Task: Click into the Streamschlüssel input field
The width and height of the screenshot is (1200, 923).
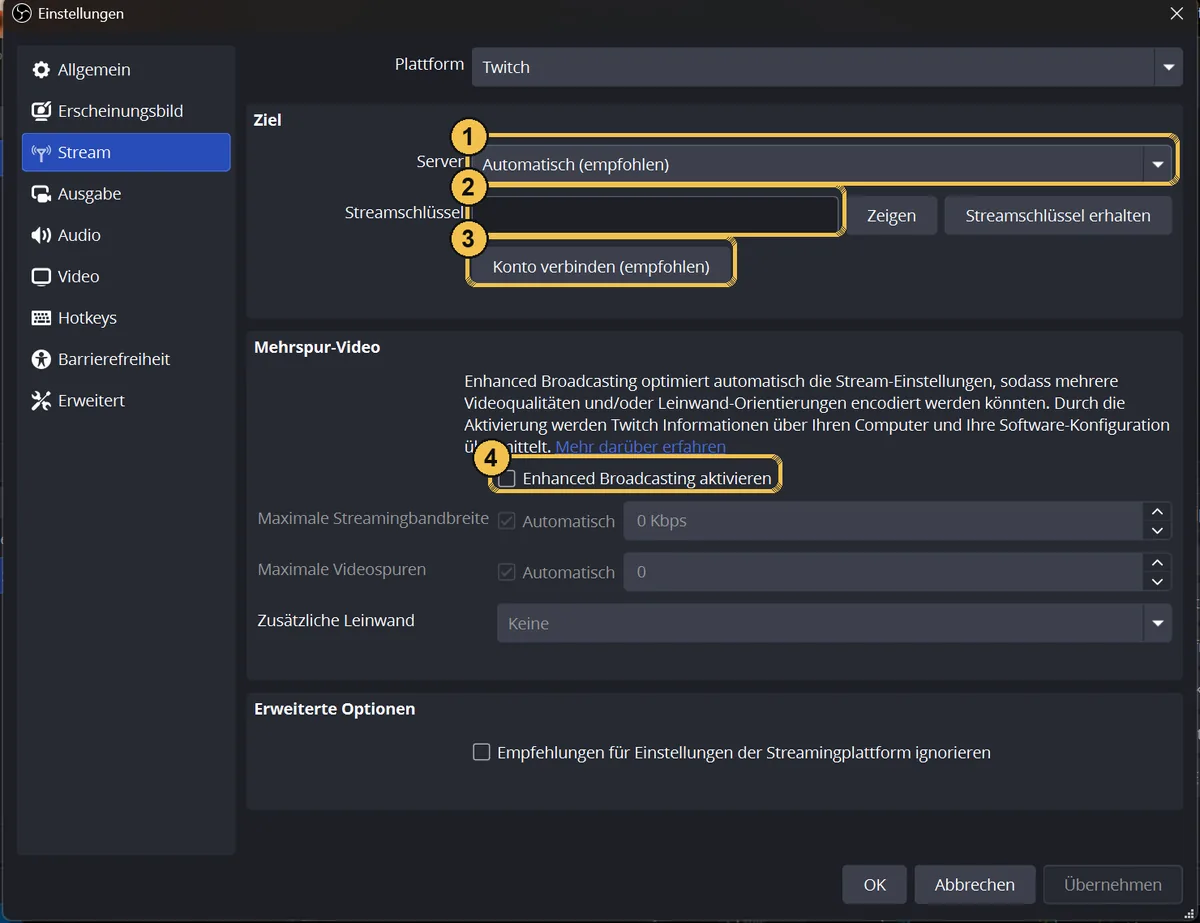Action: tap(655, 215)
